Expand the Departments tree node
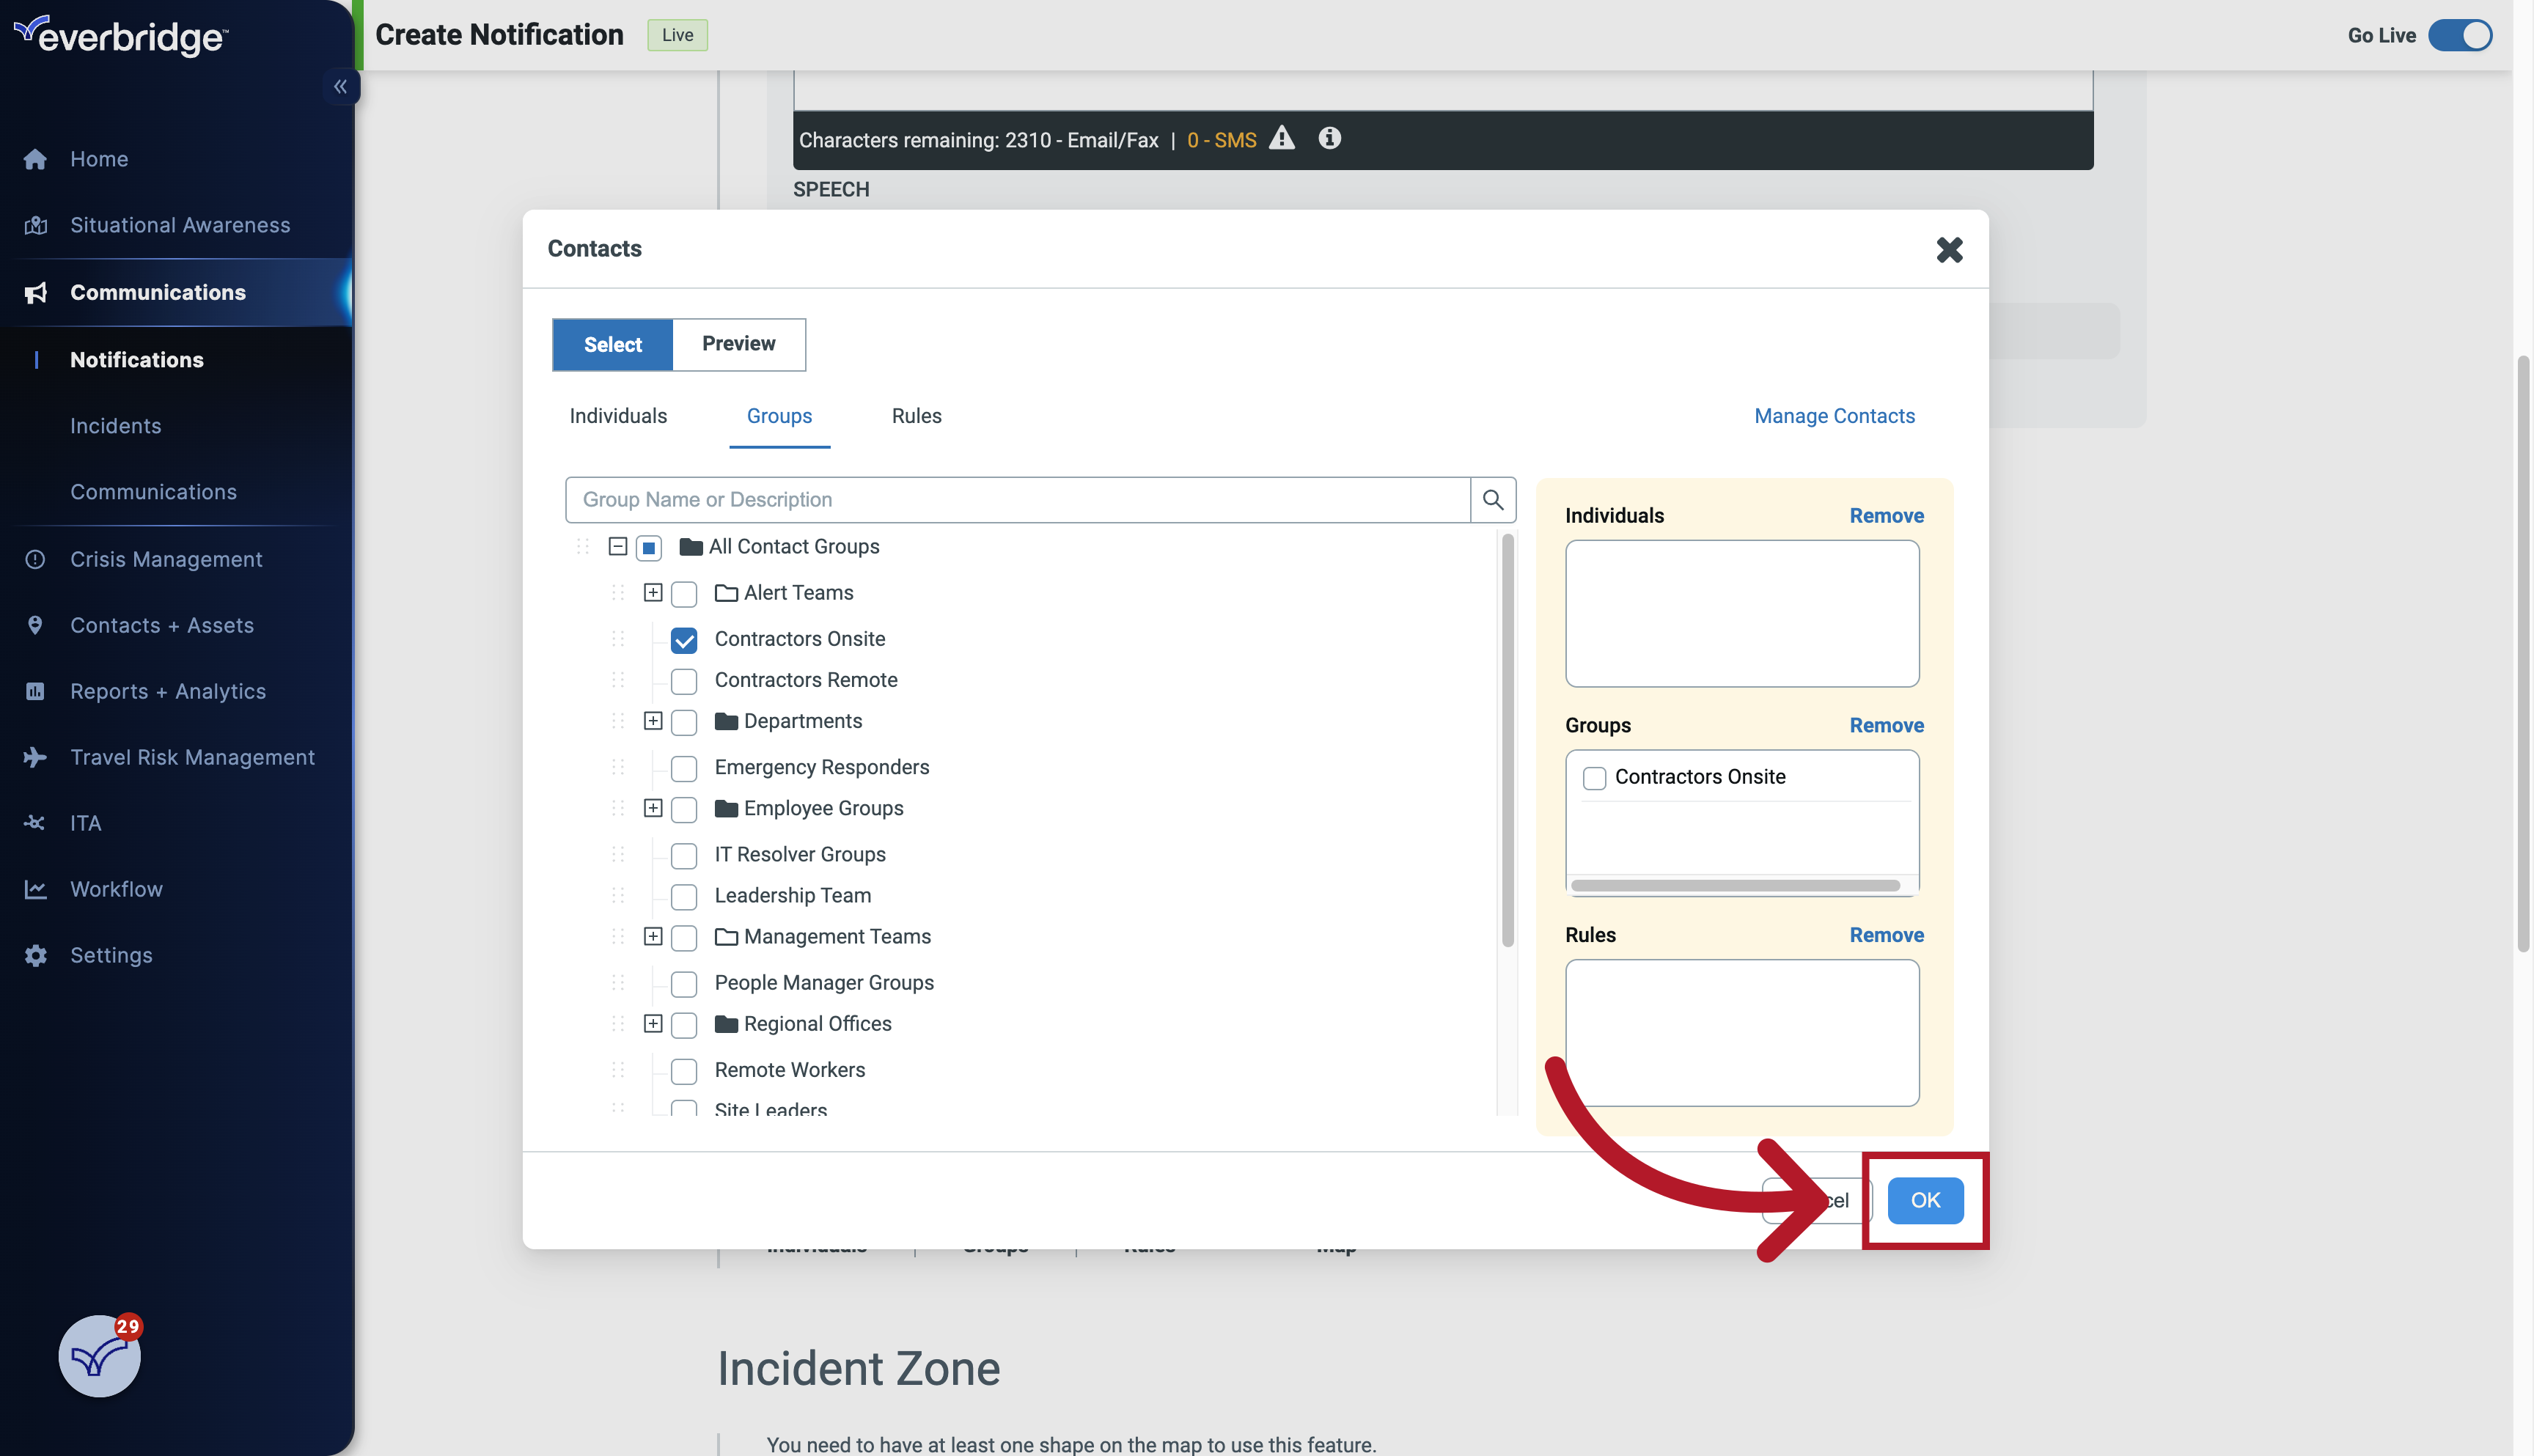 pos(653,721)
